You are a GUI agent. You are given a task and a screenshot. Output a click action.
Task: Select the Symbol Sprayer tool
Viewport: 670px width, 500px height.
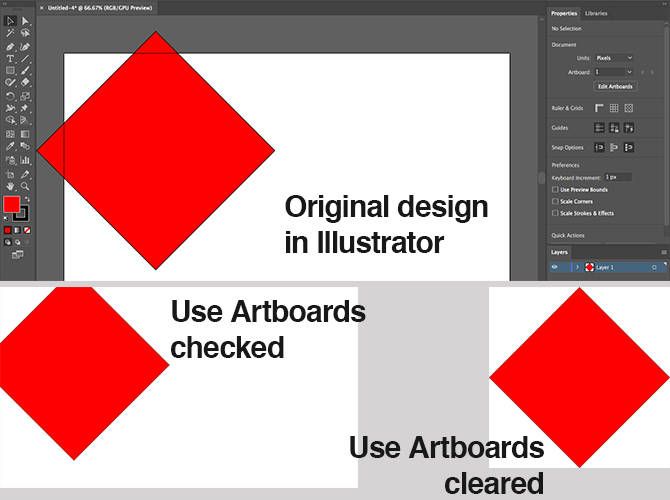[x=10, y=160]
